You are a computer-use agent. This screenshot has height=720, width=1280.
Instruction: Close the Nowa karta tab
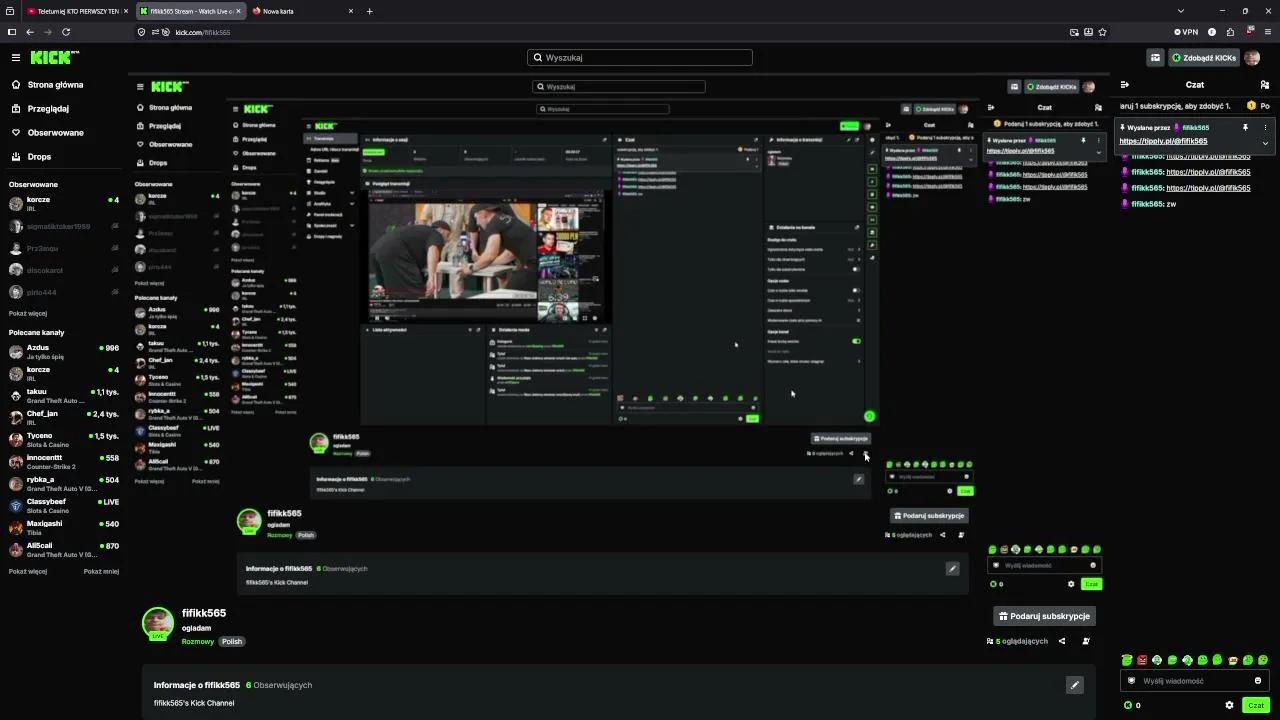(351, 11)
